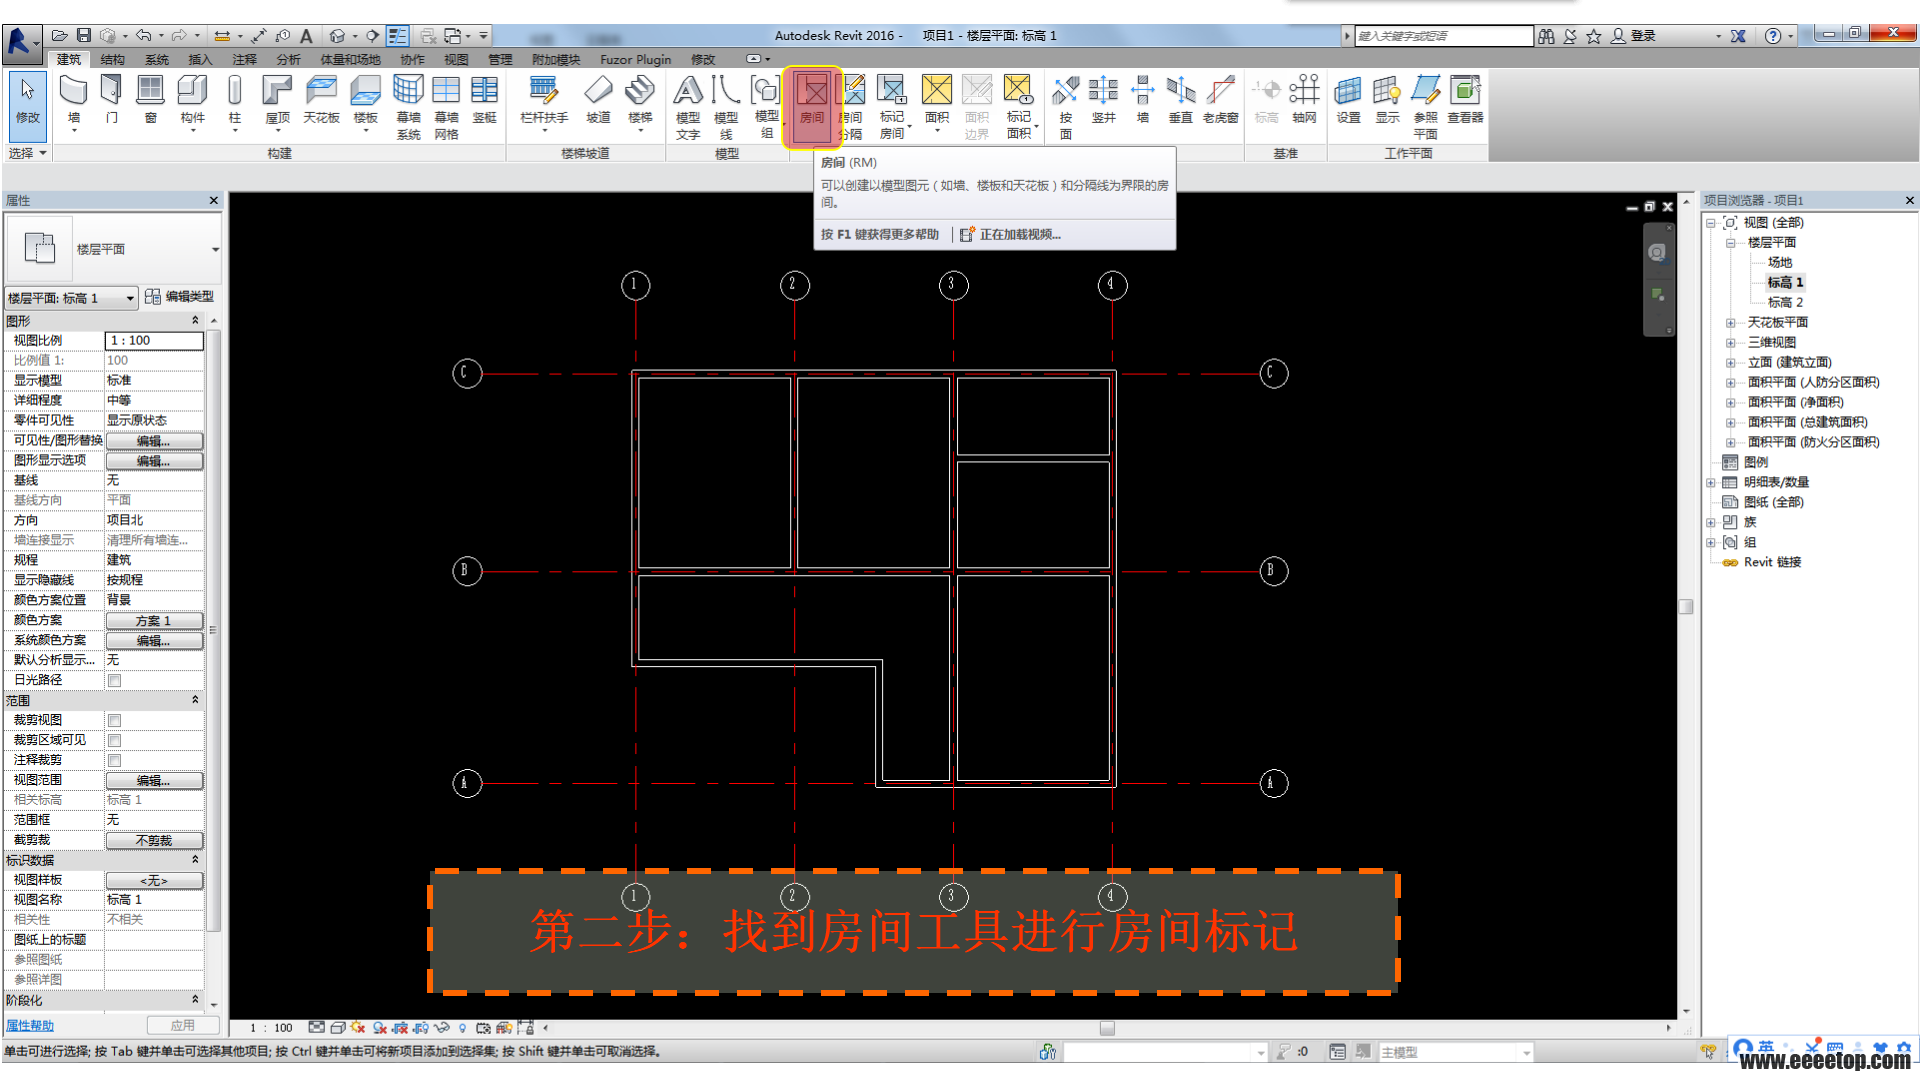Select the 楼板 (Floor) tool
The width and height of the screenshot is (1920, 1080).
pyautogui.click(x=366, y=99)
